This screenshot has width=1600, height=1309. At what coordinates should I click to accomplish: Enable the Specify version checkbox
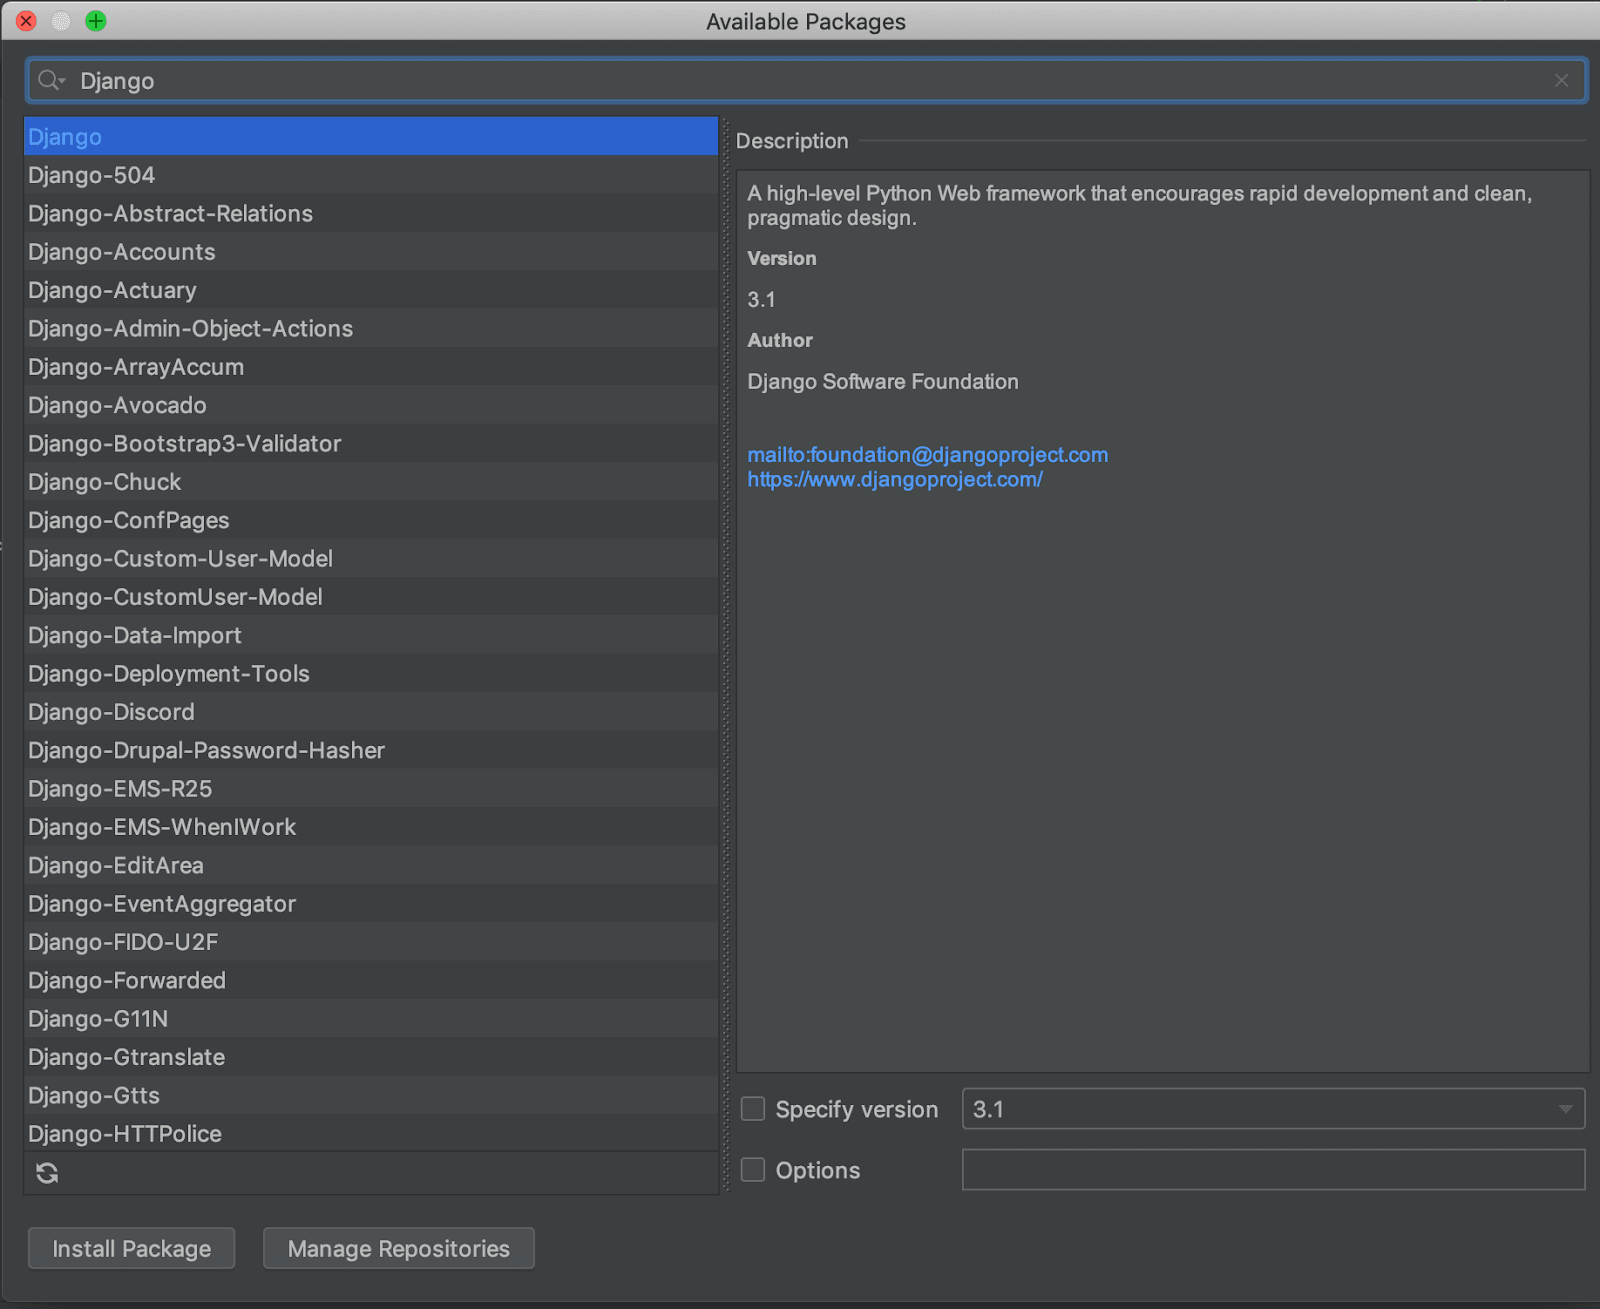click(x=753, y=1109)
